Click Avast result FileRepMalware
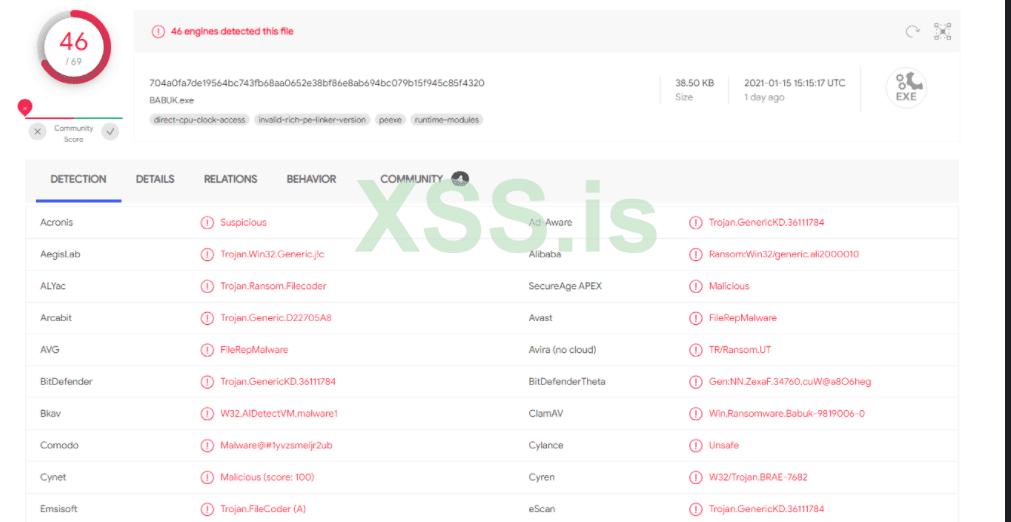The height and width of the screenshot is (522, 1011). pyautogui.click(x=743, y=318)
